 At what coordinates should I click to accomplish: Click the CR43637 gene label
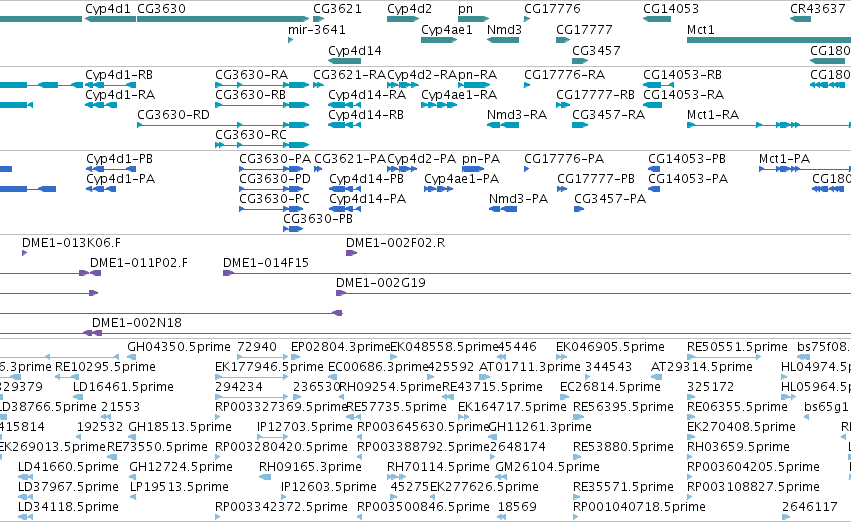click(817, 9)
